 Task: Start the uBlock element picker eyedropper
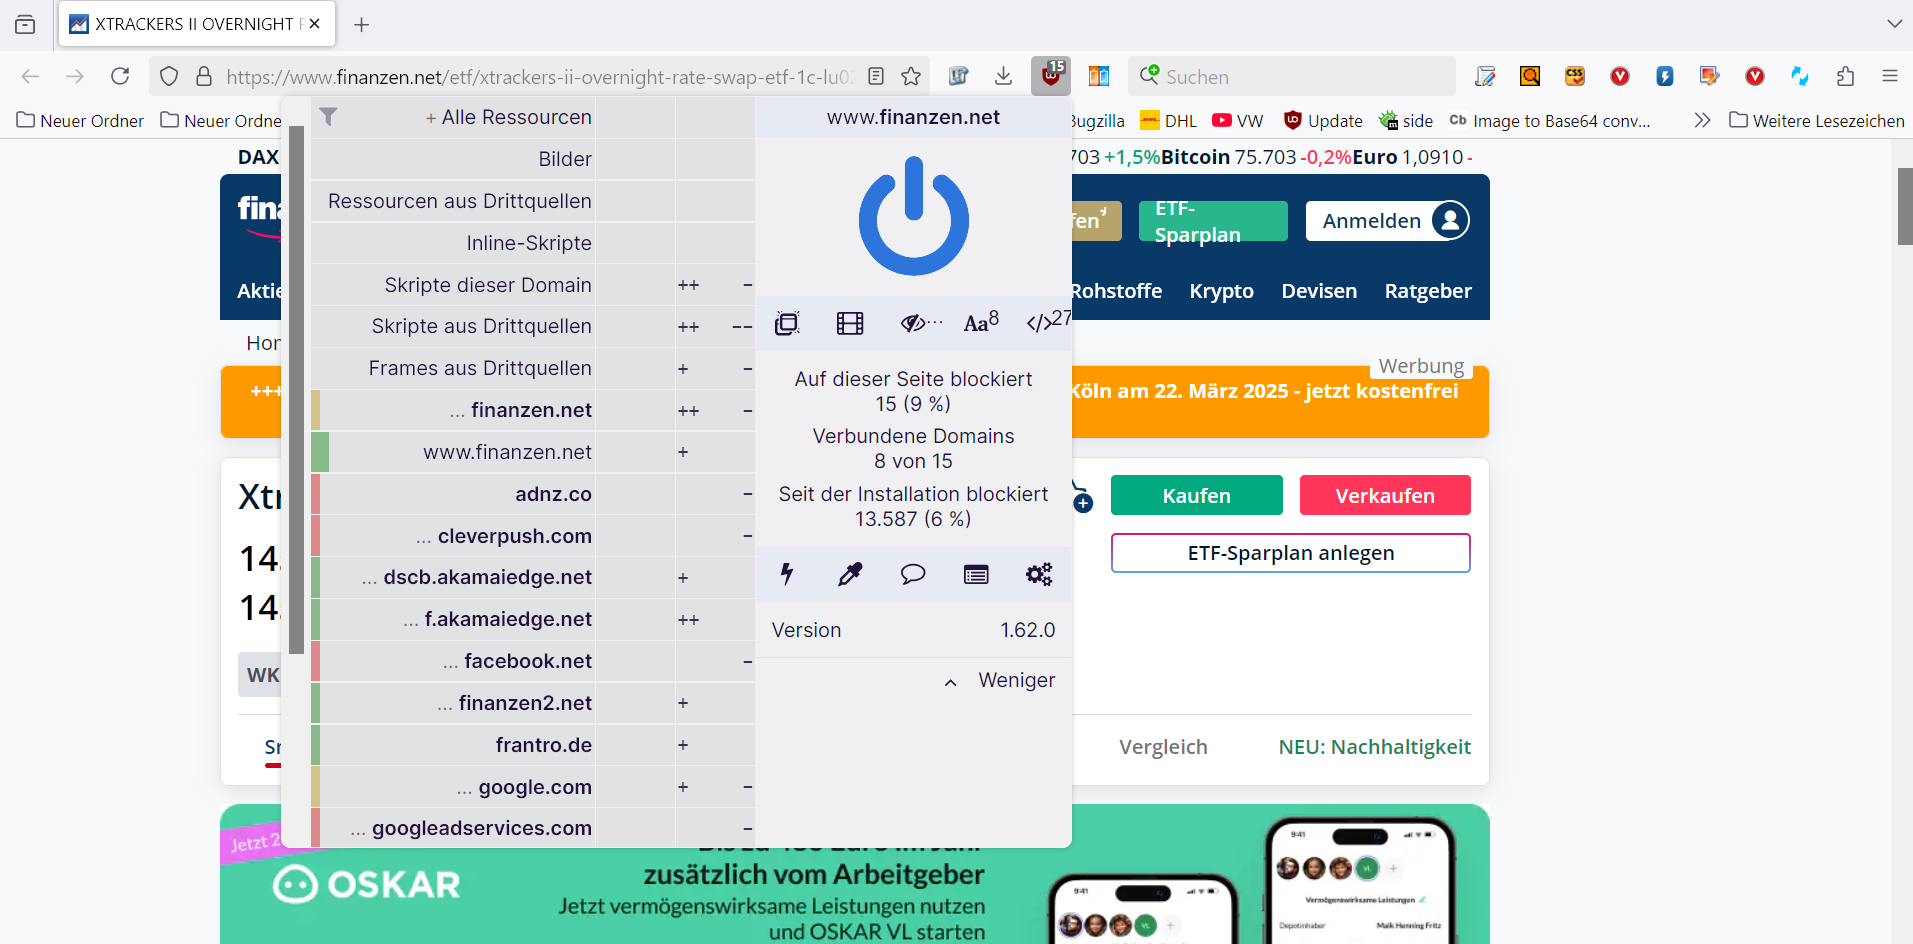850,574
